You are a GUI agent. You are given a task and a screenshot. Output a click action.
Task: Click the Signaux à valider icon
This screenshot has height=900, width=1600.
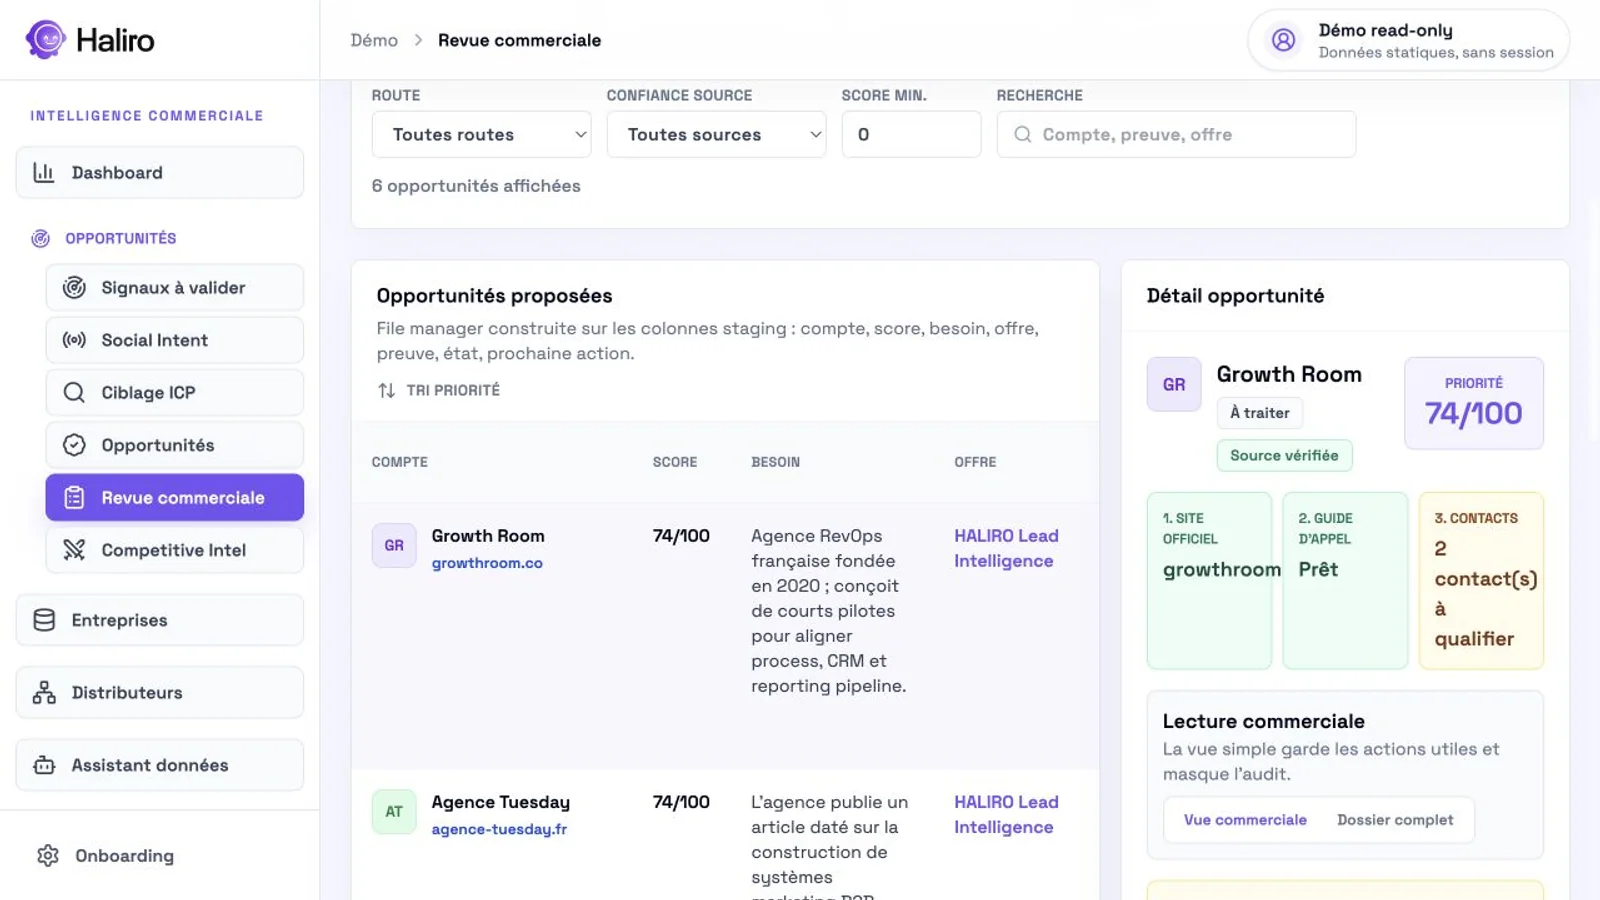pos(74,288)
